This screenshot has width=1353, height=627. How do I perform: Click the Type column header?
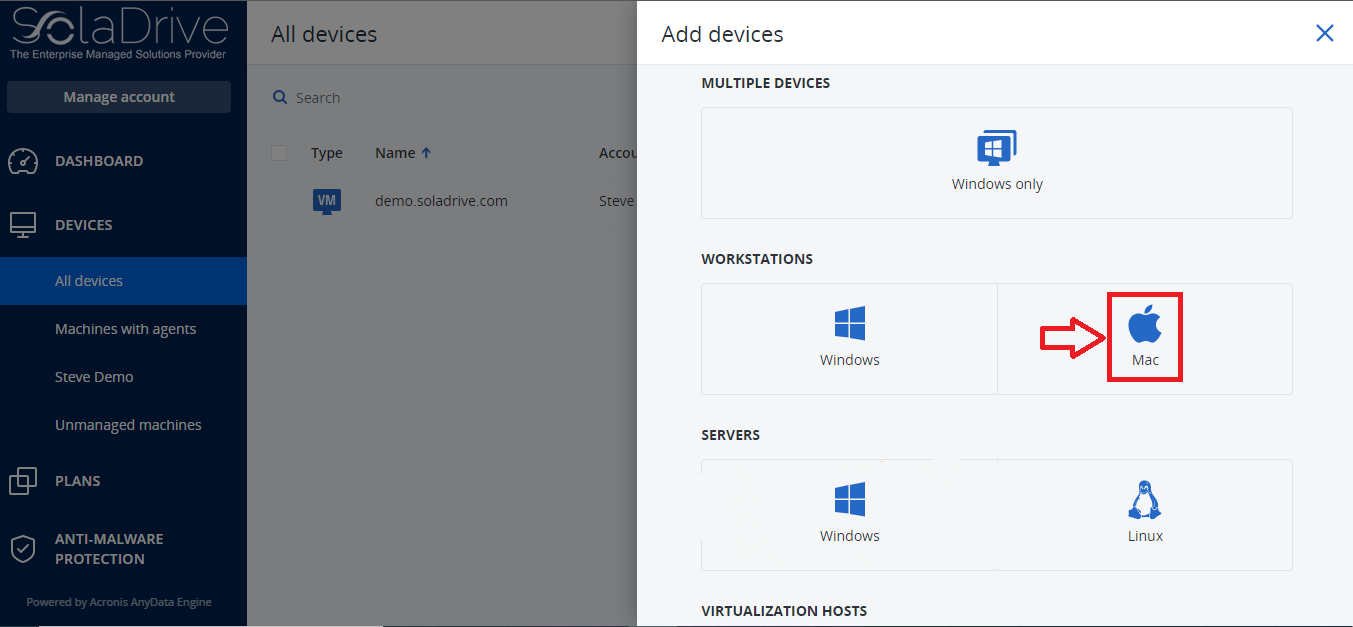327,153
